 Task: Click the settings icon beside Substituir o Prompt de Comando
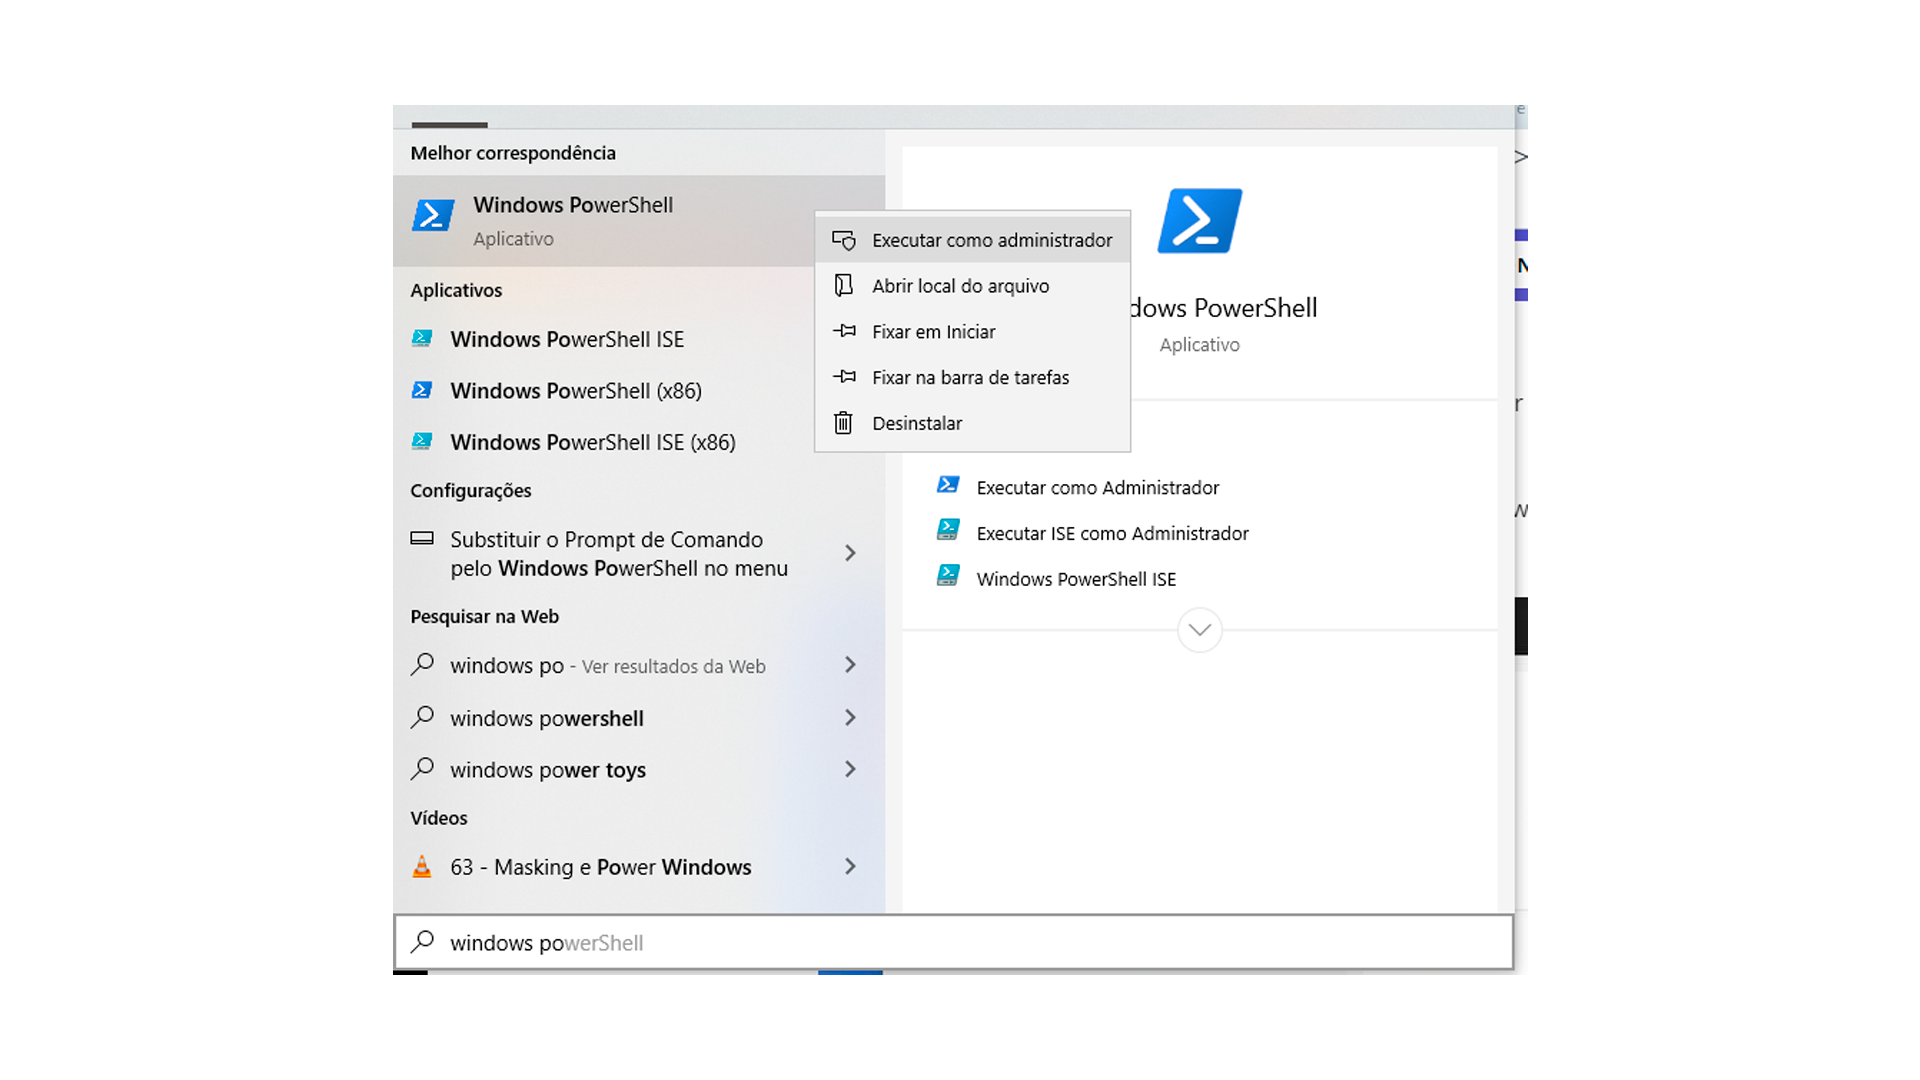(x=422, y=538)
